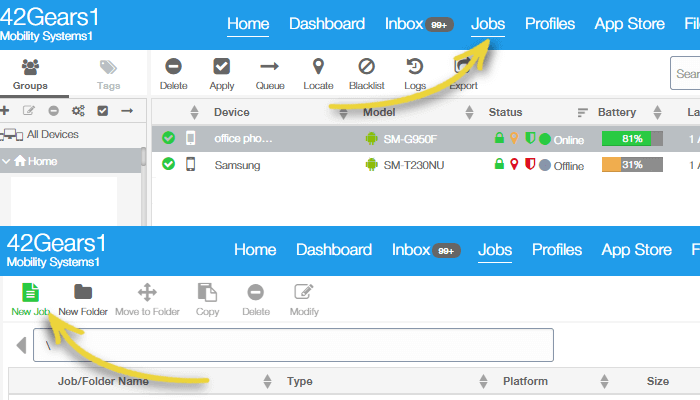Click Copy job button
Screen dimensions: 700x400
click(207, 300)
